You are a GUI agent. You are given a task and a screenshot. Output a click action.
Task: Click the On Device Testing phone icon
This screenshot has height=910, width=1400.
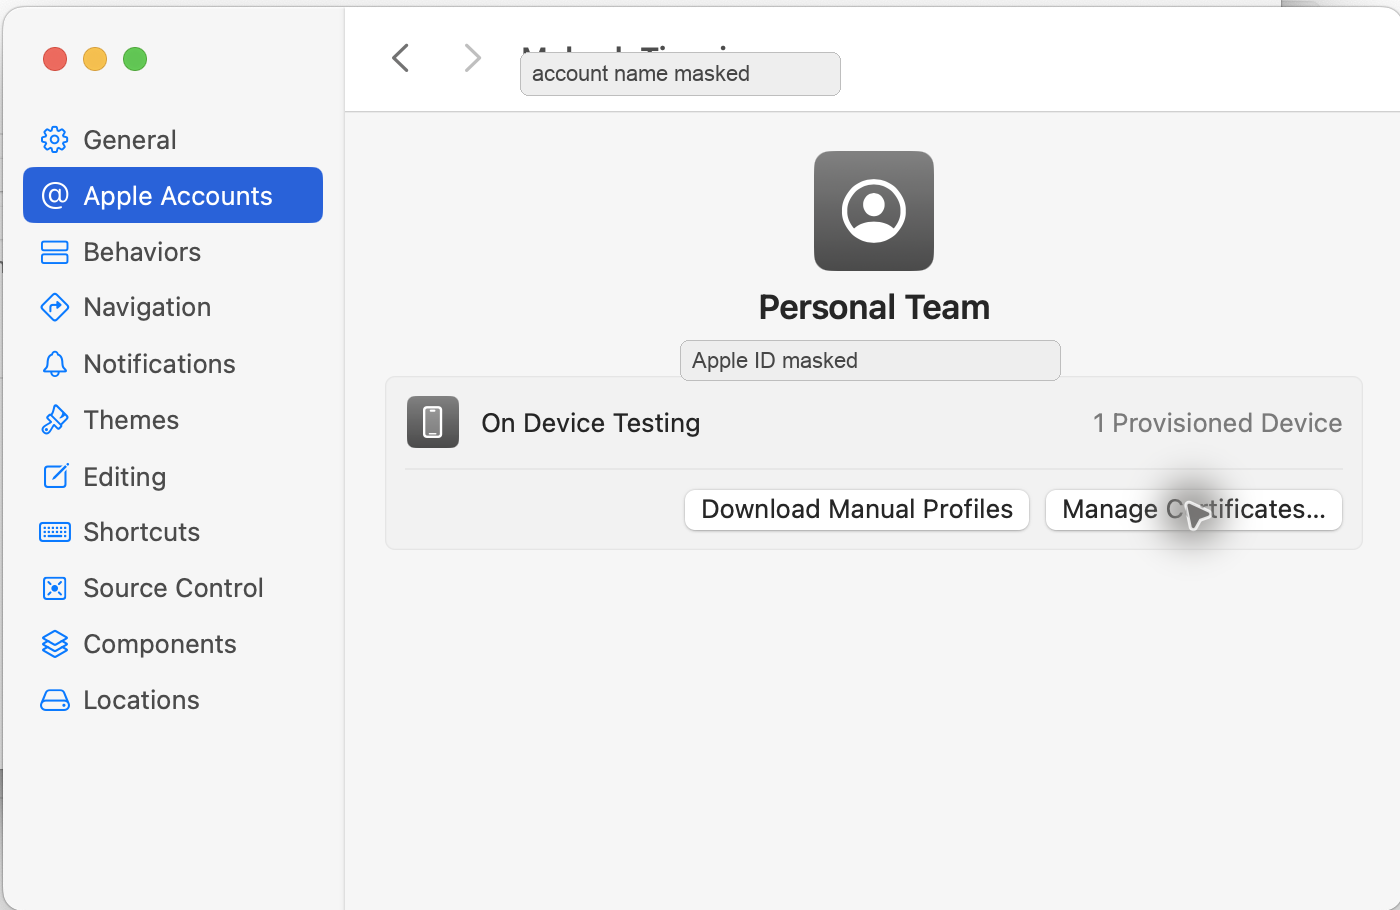point(433,422)
